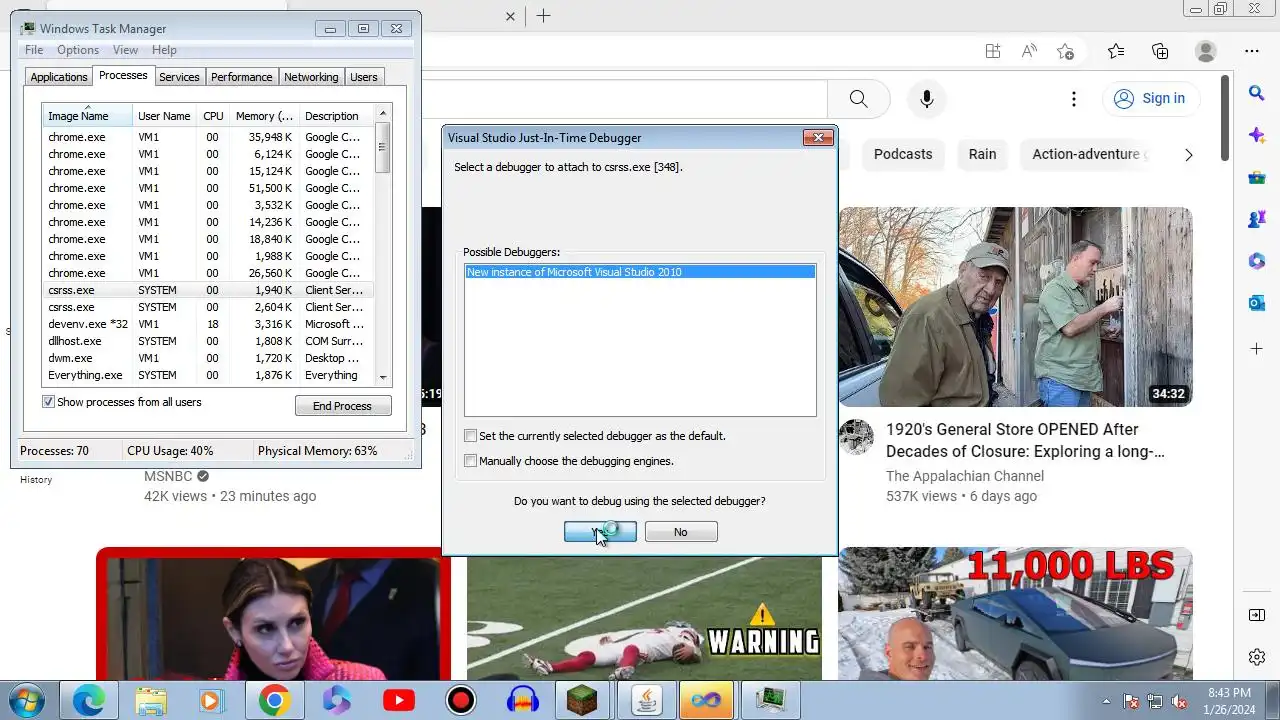Open the 1920's General Store video title
Image resolution: width=1280 pixels, height=720 pixels.
pos(1025,440)
